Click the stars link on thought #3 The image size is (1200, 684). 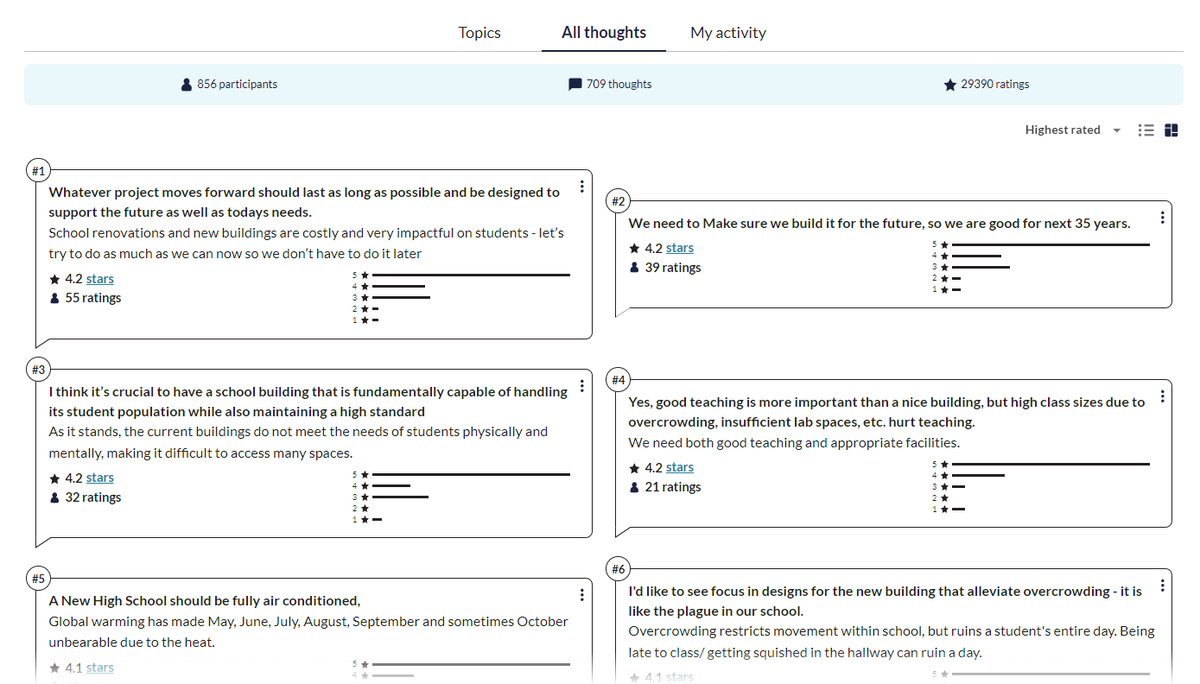(x=100, y=478)
